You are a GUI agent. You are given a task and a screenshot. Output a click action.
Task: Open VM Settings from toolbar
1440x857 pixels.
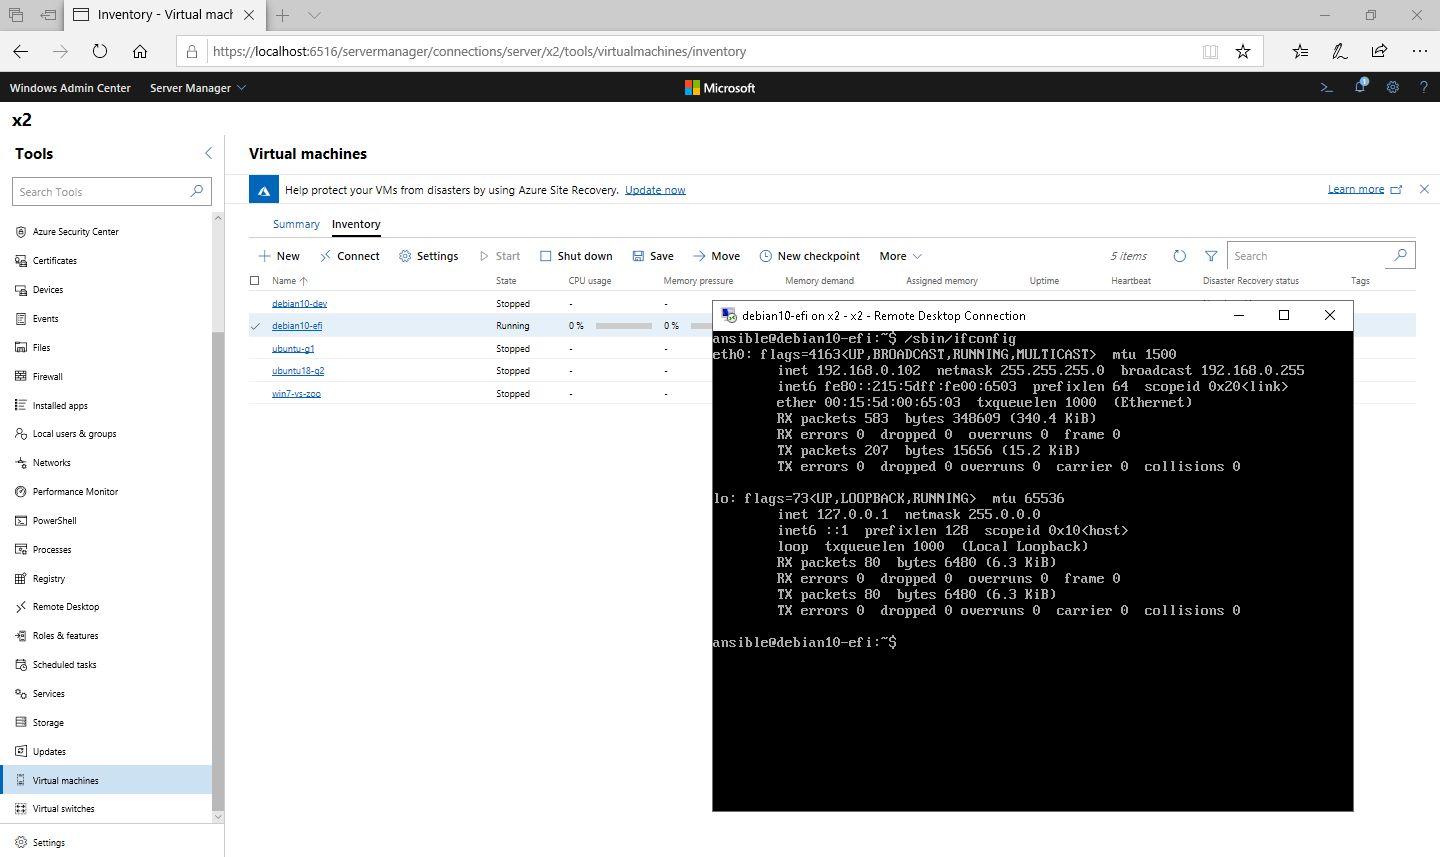click(428, 256)
